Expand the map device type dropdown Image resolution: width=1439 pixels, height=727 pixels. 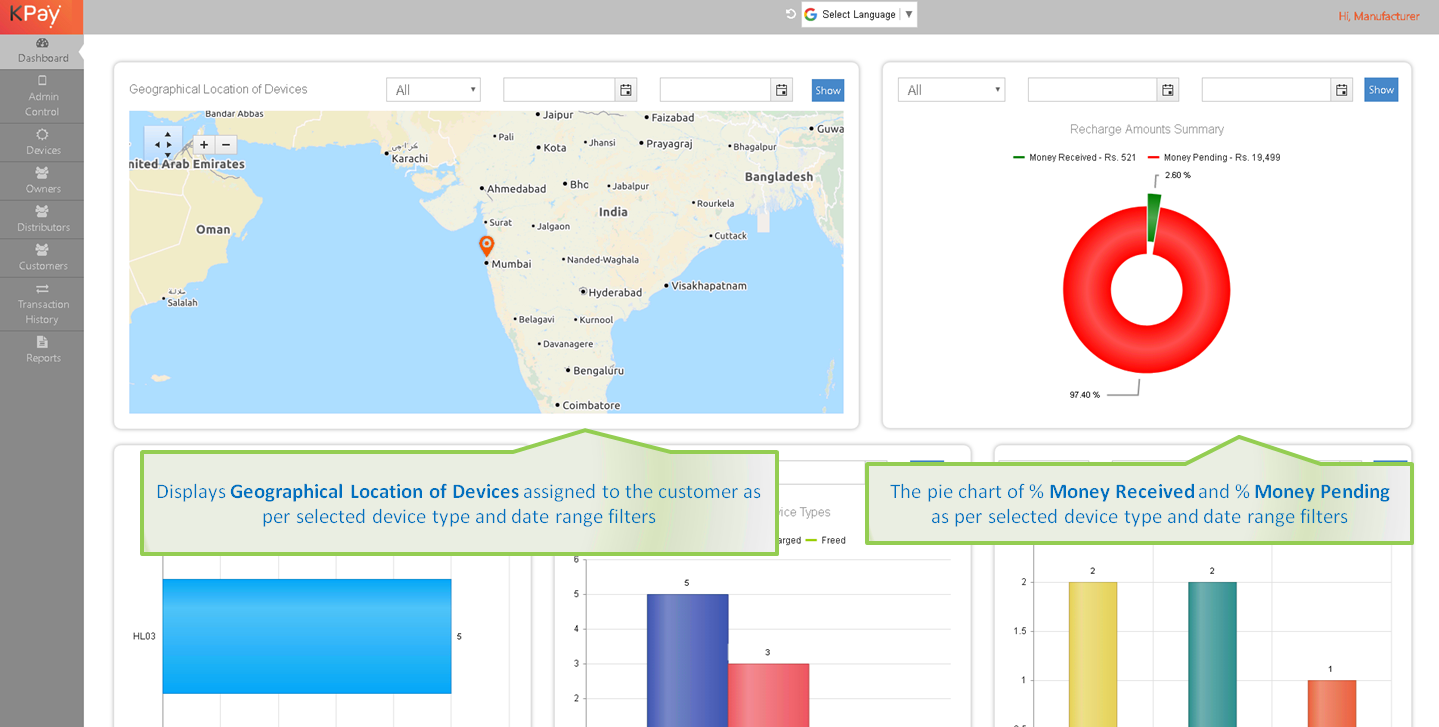(x=433, y=90)
